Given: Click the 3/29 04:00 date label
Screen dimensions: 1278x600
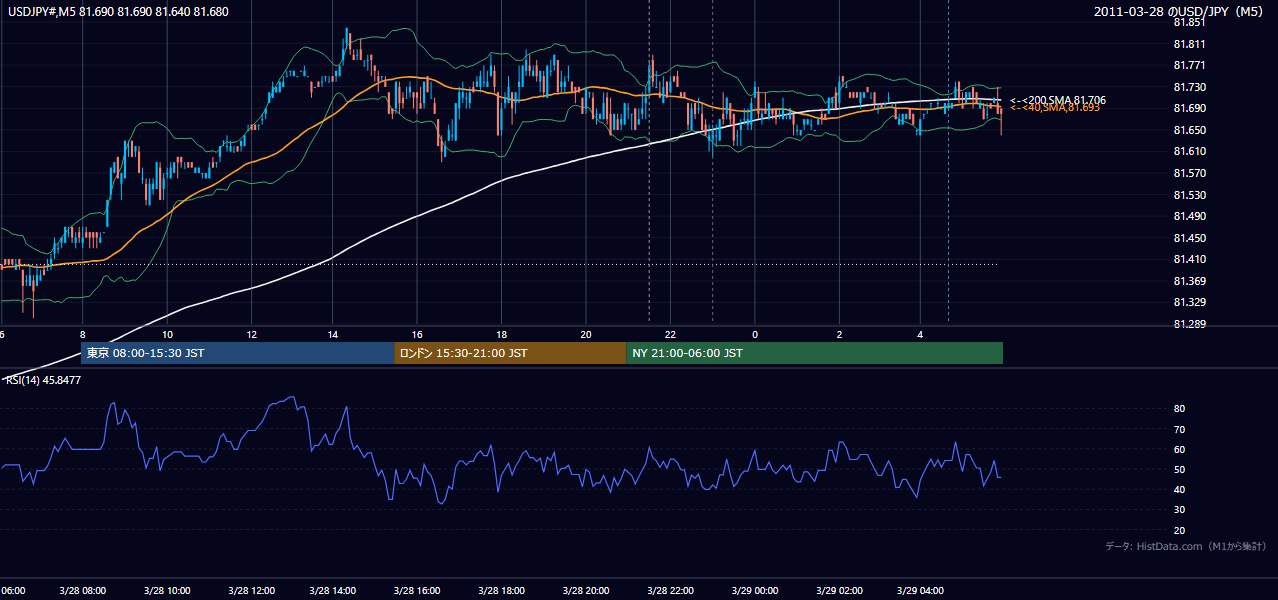Looking at the screenshot, I should 920,590.
